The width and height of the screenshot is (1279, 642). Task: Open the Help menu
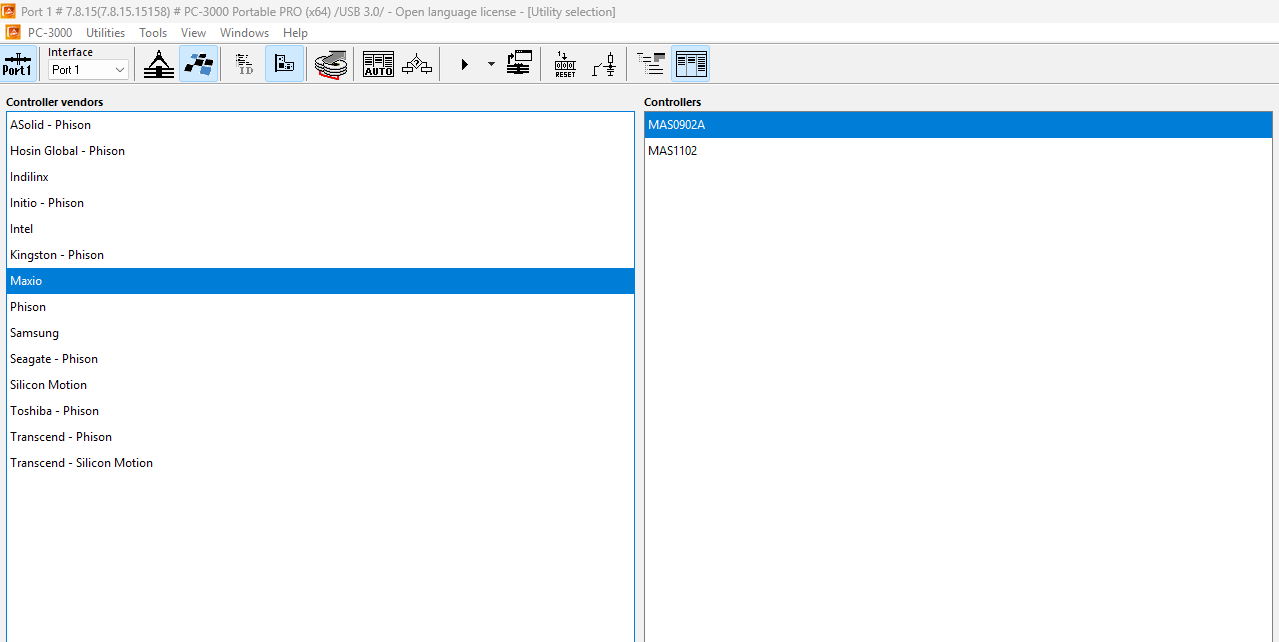[295, 33]
